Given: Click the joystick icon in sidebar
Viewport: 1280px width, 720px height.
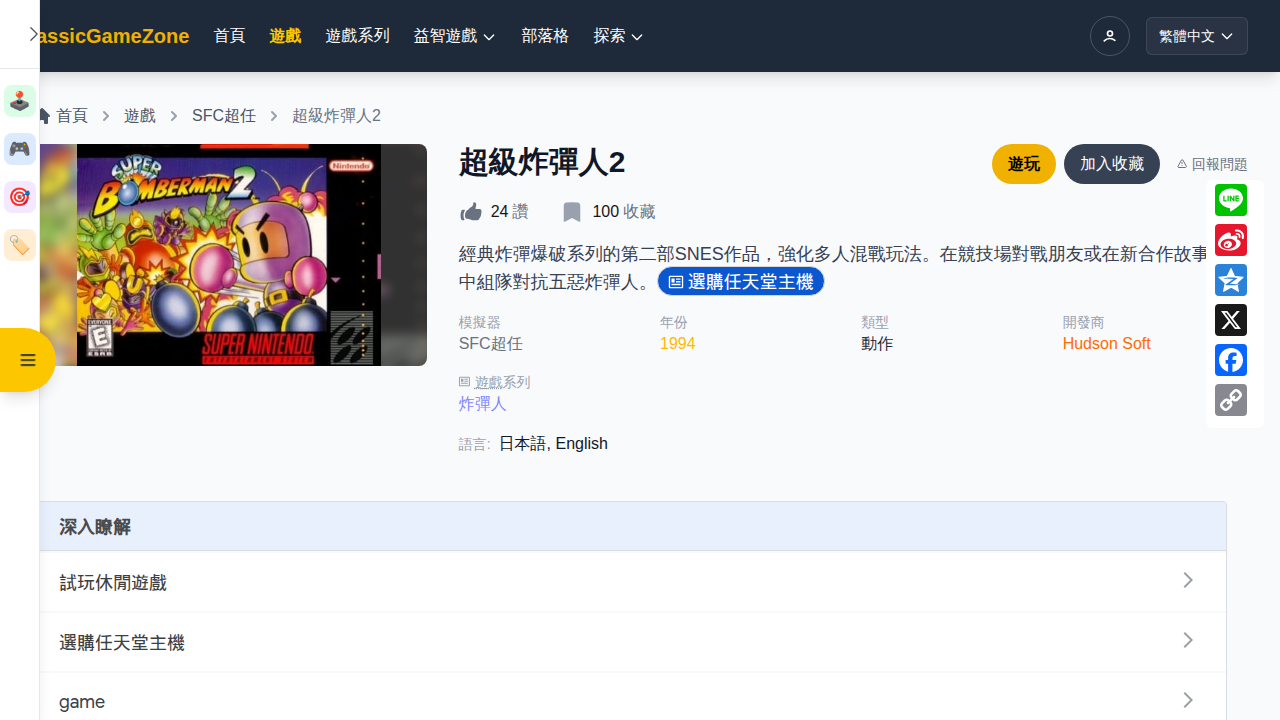Looking at the screenshot, I should [x=20, y=101].
